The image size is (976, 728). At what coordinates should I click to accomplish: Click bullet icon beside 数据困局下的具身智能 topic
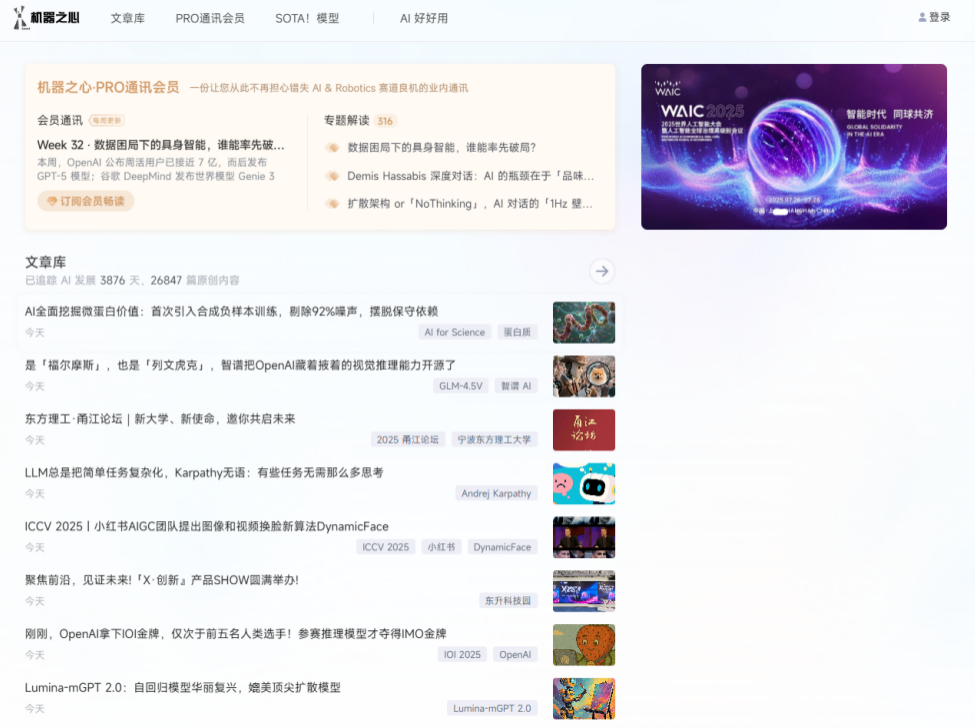333,147
